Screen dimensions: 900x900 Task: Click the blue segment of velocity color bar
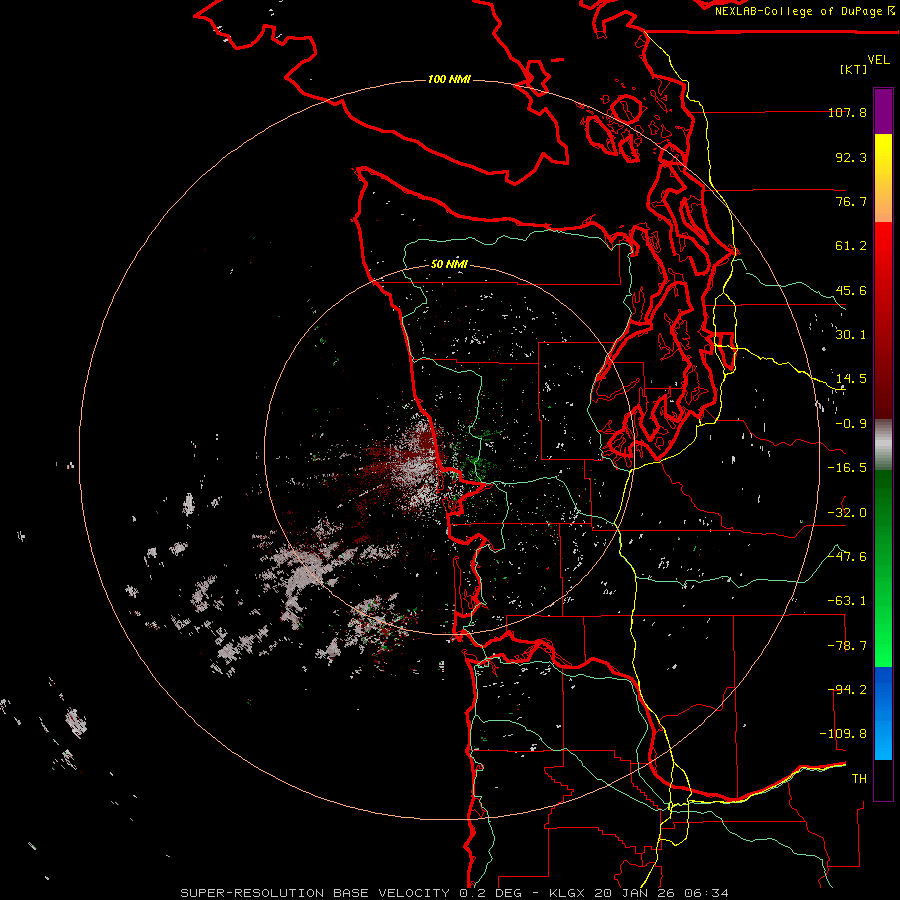[x=883, y=713]
